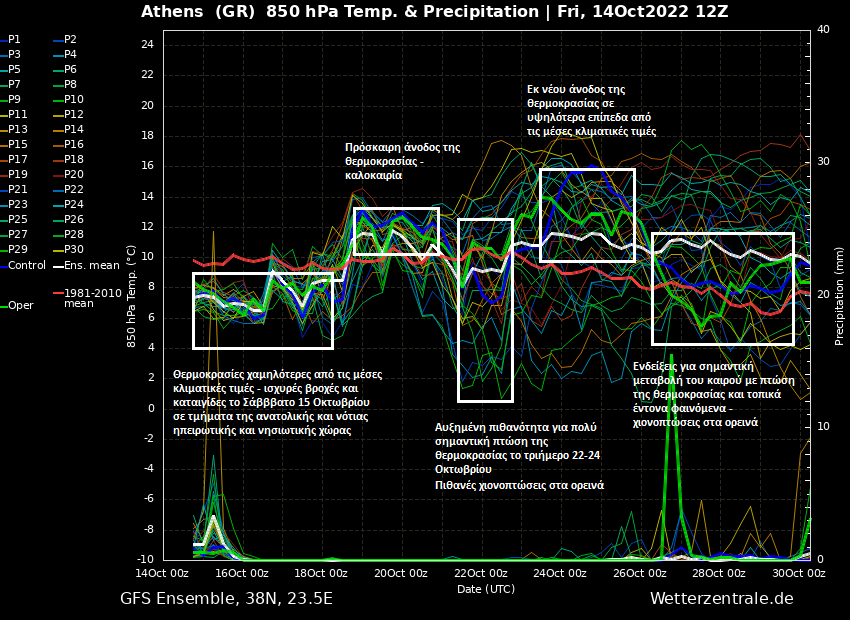The width and height of the screenshot is (850, 620).
Task: Select the -10 temperature axis tick label
Action: [146, 559]
